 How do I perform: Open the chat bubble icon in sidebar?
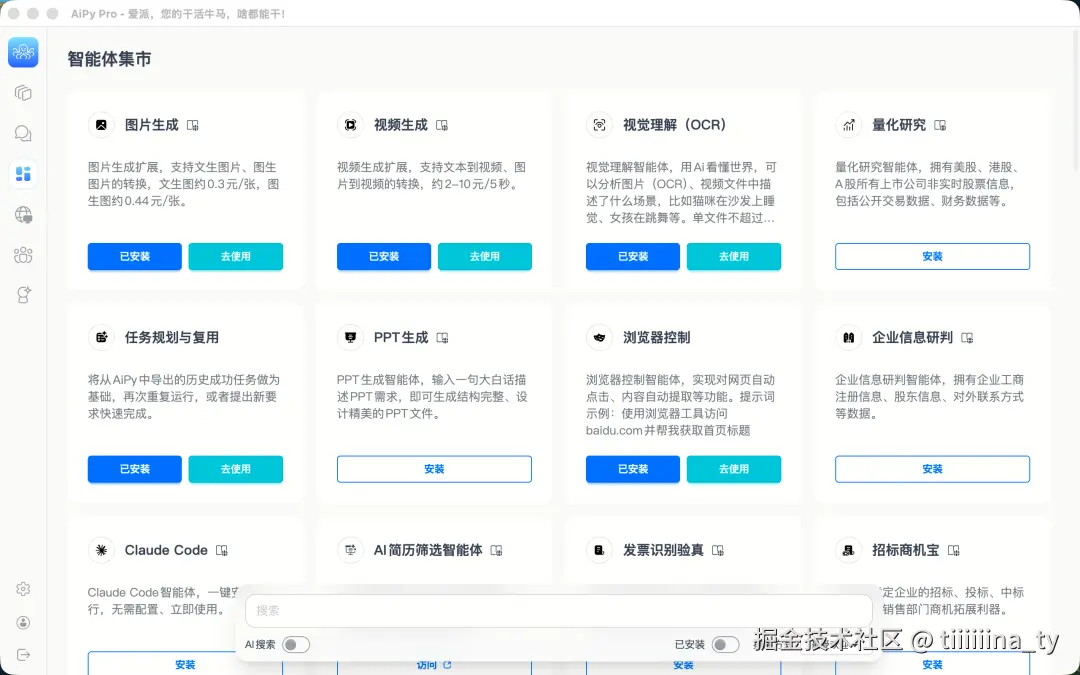(23, 133)
